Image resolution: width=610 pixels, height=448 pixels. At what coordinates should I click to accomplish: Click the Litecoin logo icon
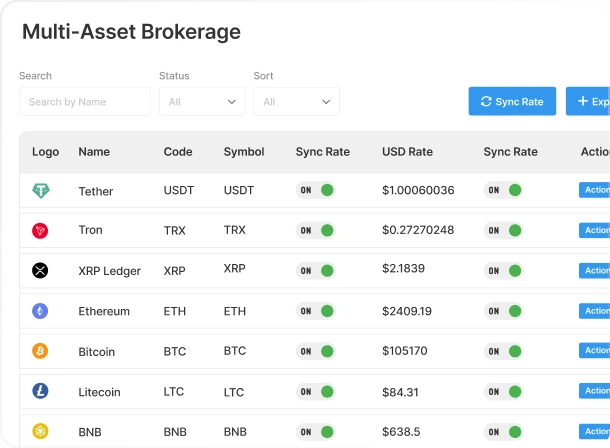pyautogui.click(x=40, y=391)
